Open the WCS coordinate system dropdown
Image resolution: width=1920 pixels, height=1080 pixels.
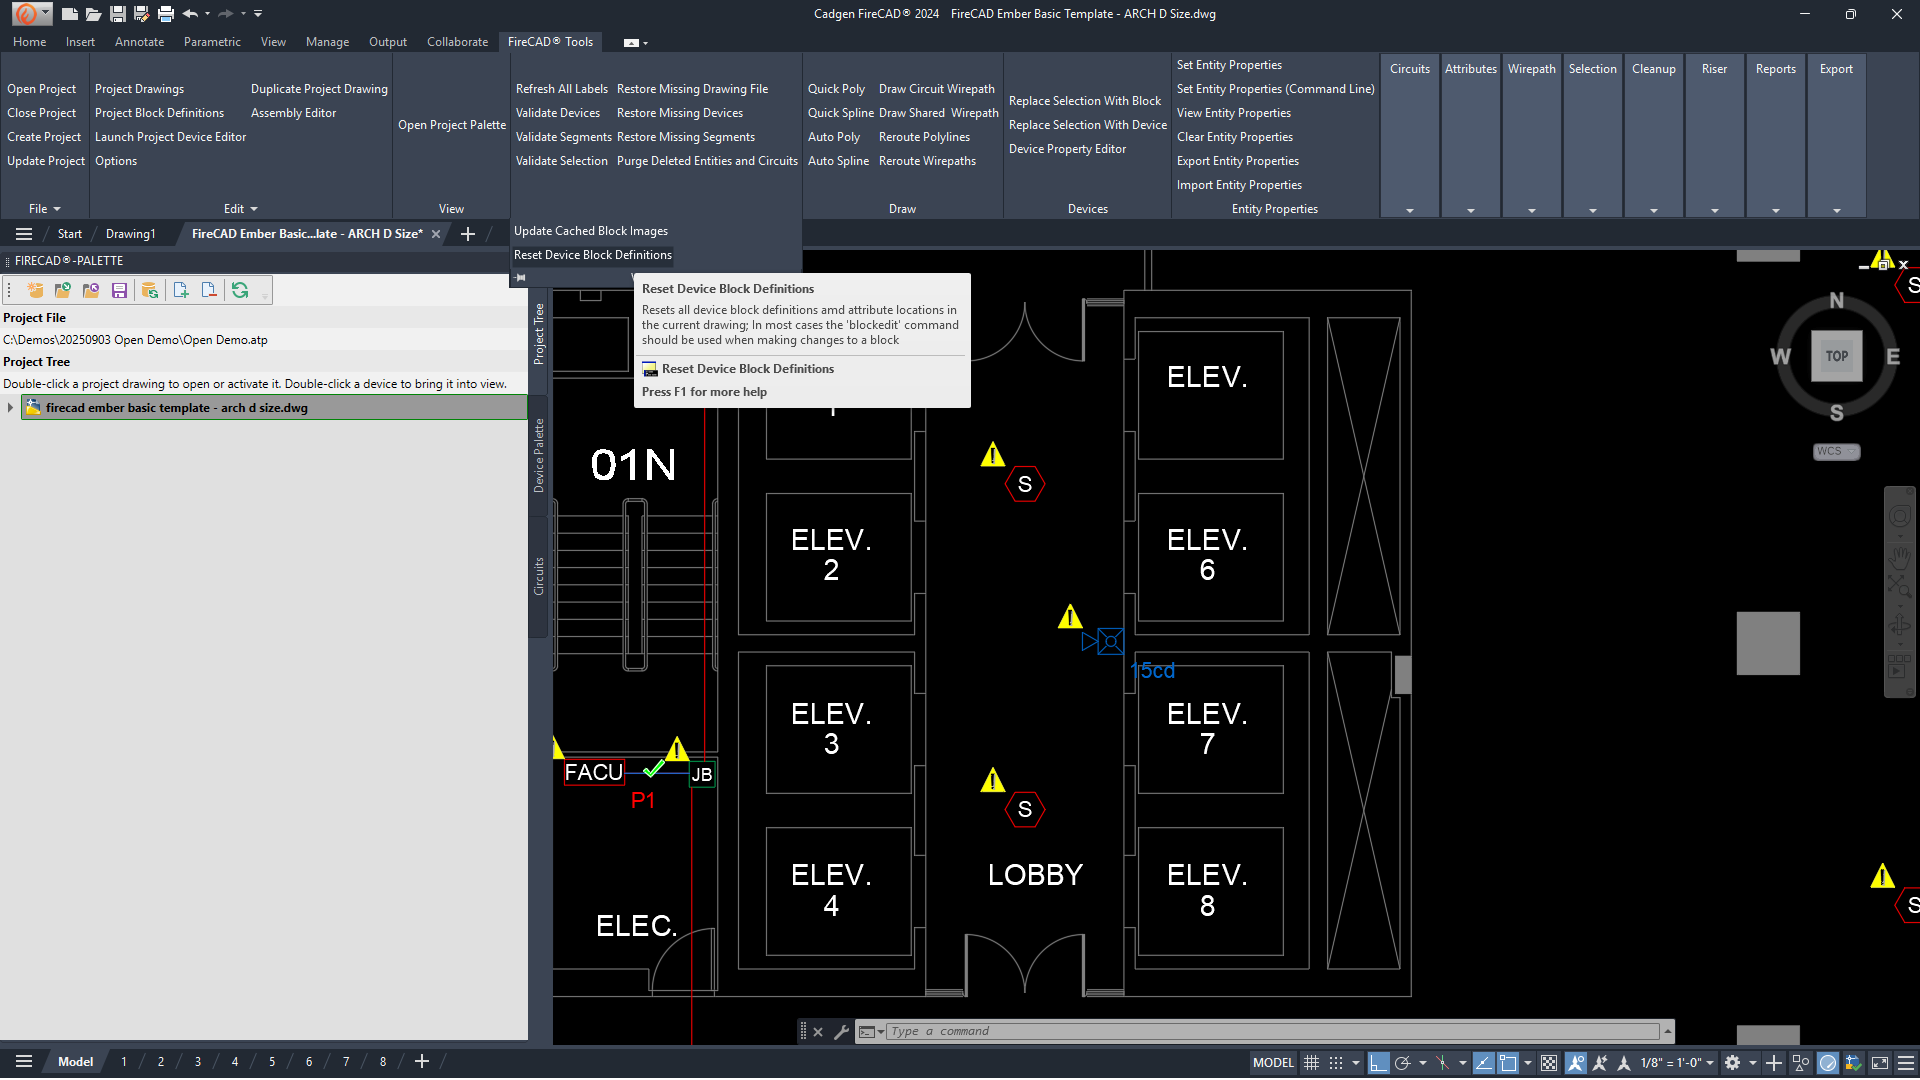[1836, 452]
